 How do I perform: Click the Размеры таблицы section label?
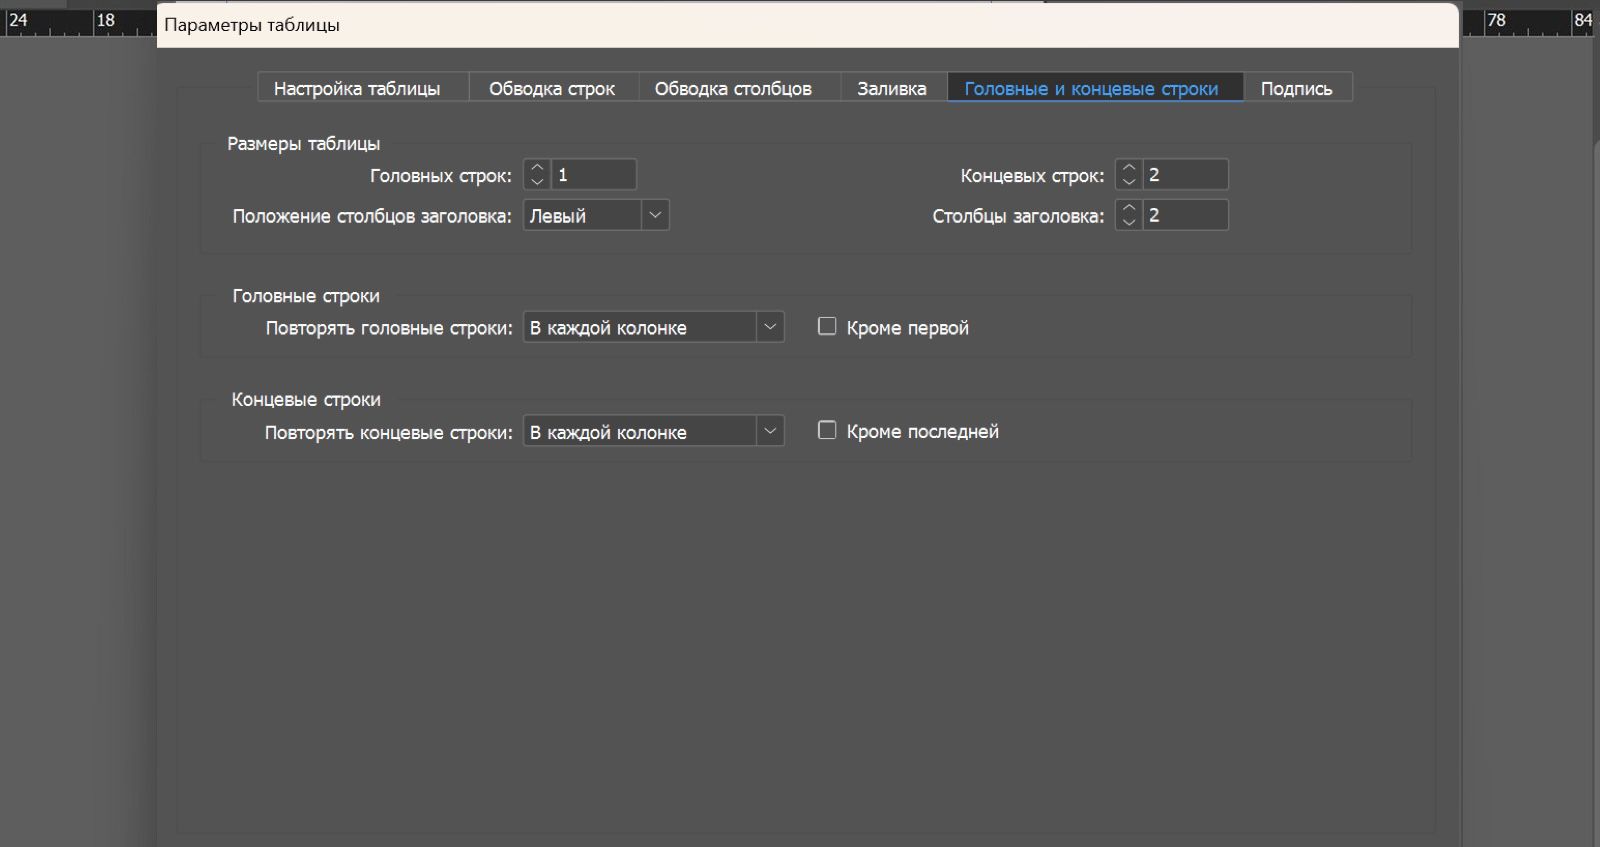304,144
